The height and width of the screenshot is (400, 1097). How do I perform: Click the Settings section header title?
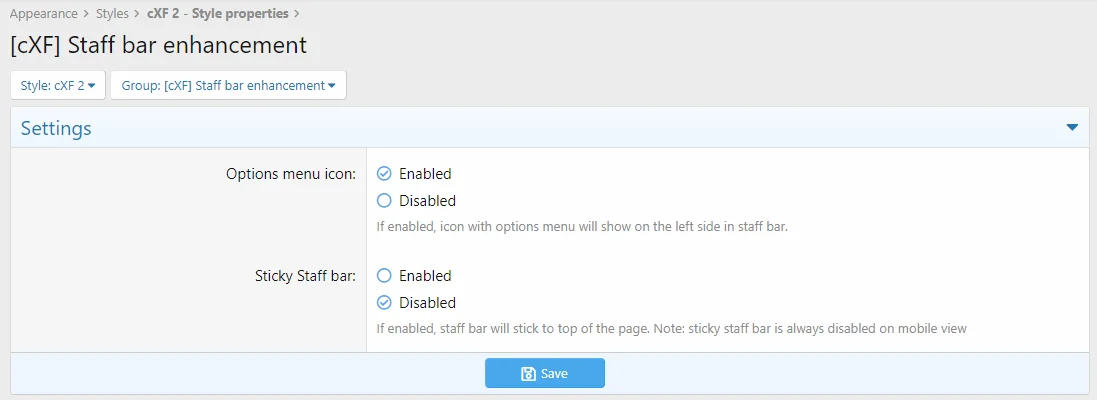tap(56, 129)
